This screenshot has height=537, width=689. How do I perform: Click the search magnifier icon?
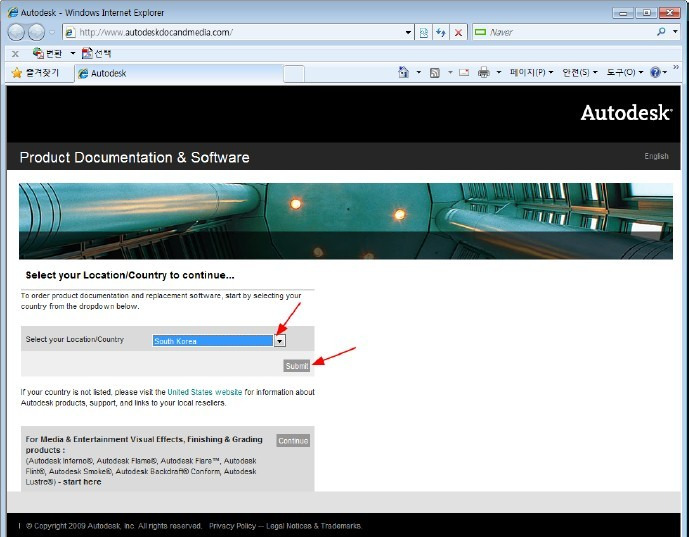click(661, 32)
